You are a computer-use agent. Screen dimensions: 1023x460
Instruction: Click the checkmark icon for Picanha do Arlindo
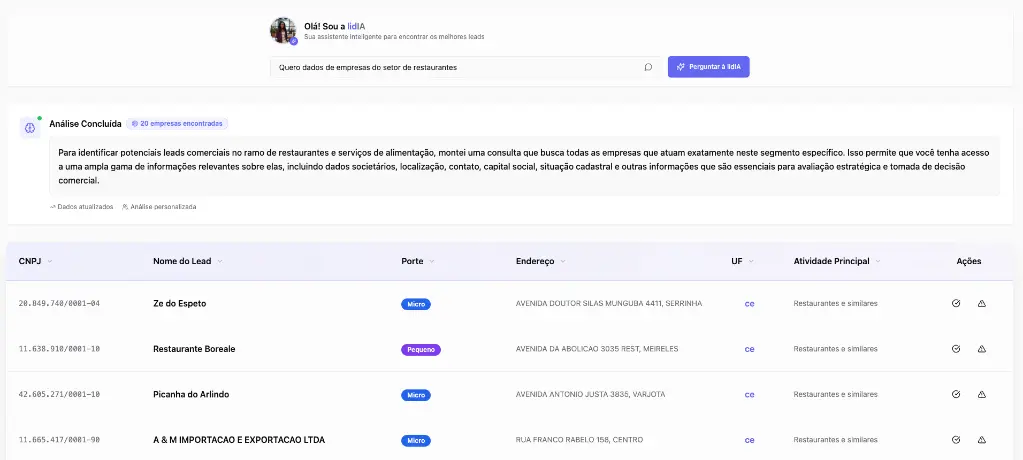956,394
